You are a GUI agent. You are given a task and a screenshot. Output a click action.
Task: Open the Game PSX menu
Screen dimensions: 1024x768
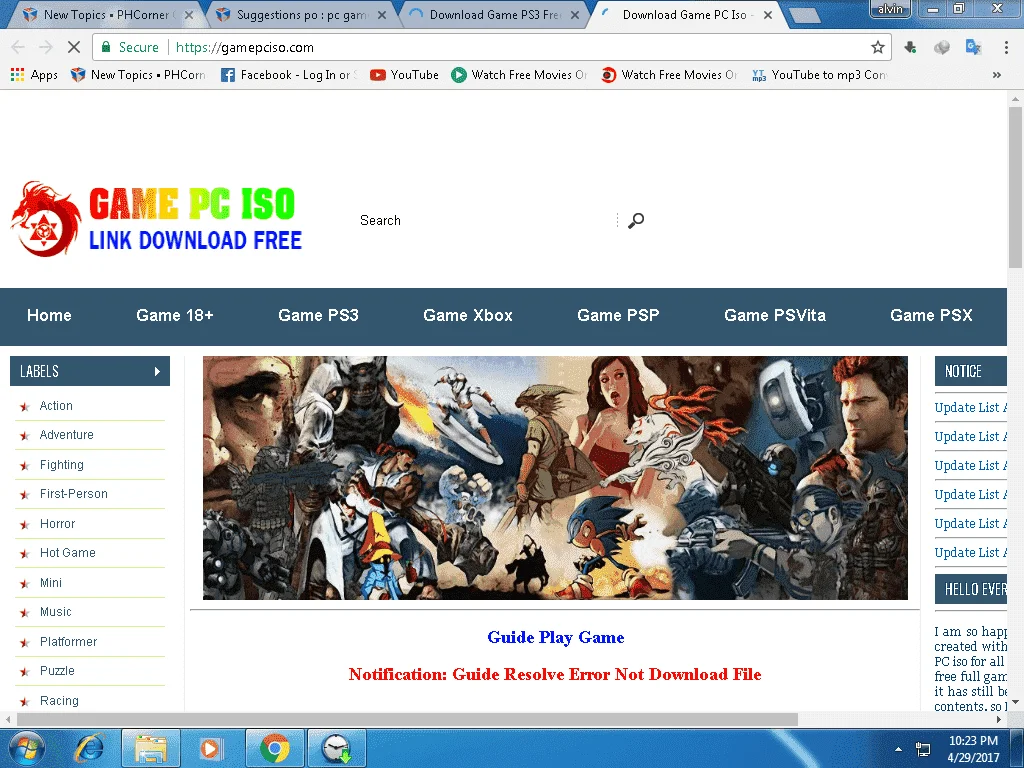[x=931, y=315]
